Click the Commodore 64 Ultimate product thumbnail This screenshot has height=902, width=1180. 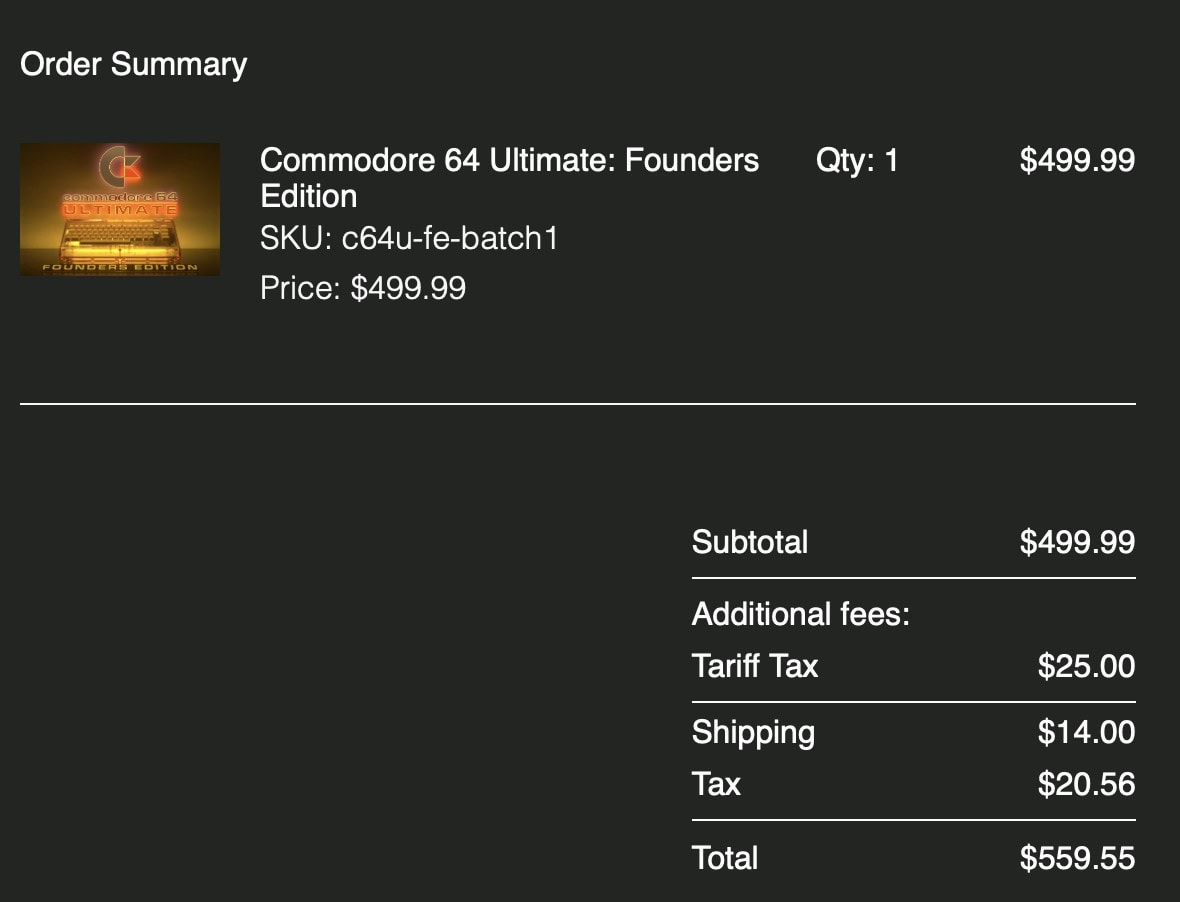[x=120, y=209]
